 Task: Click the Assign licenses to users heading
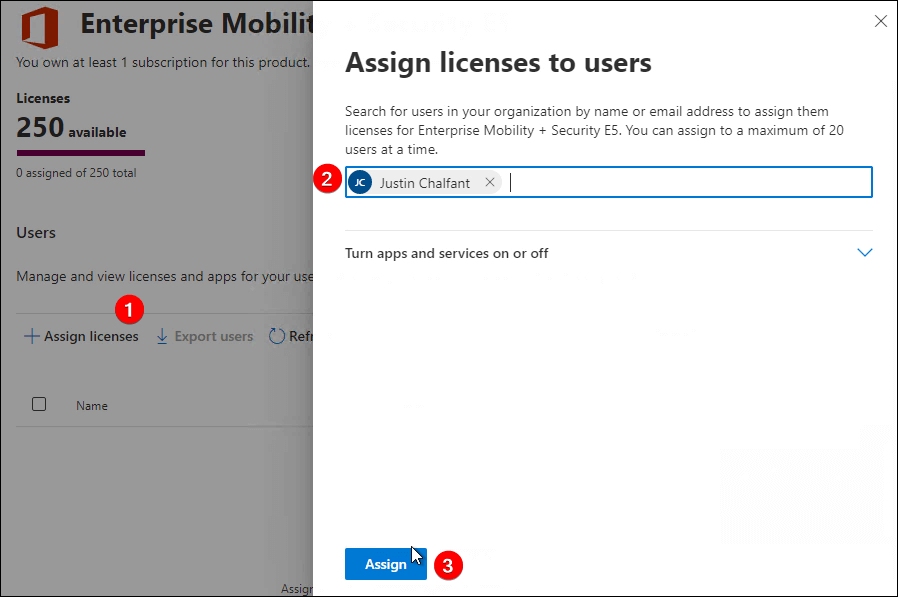pyautogui.click(x=498, y=62)
